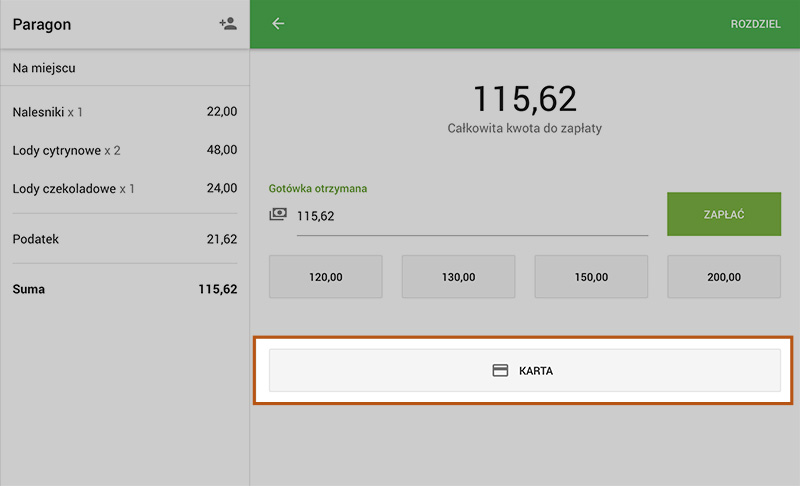Select the Lody cytrynowe x 2 item
This screenshot has height=486, width=800.
(x=124, y=150)
